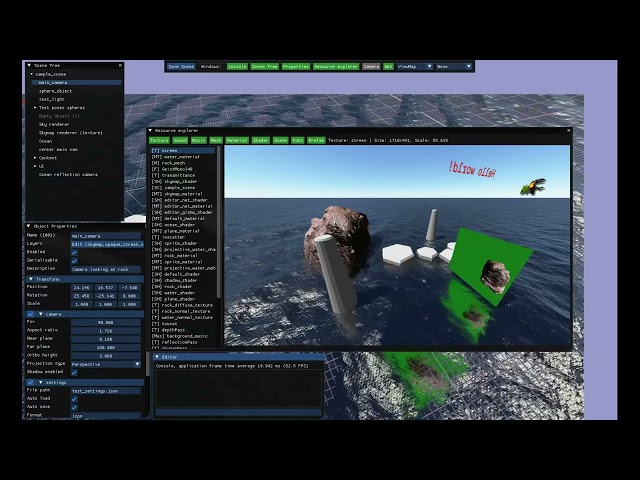This screenshot has width=640, height=480.
Task: Select the Texture resource filter
Action: (x=159, y=140)
